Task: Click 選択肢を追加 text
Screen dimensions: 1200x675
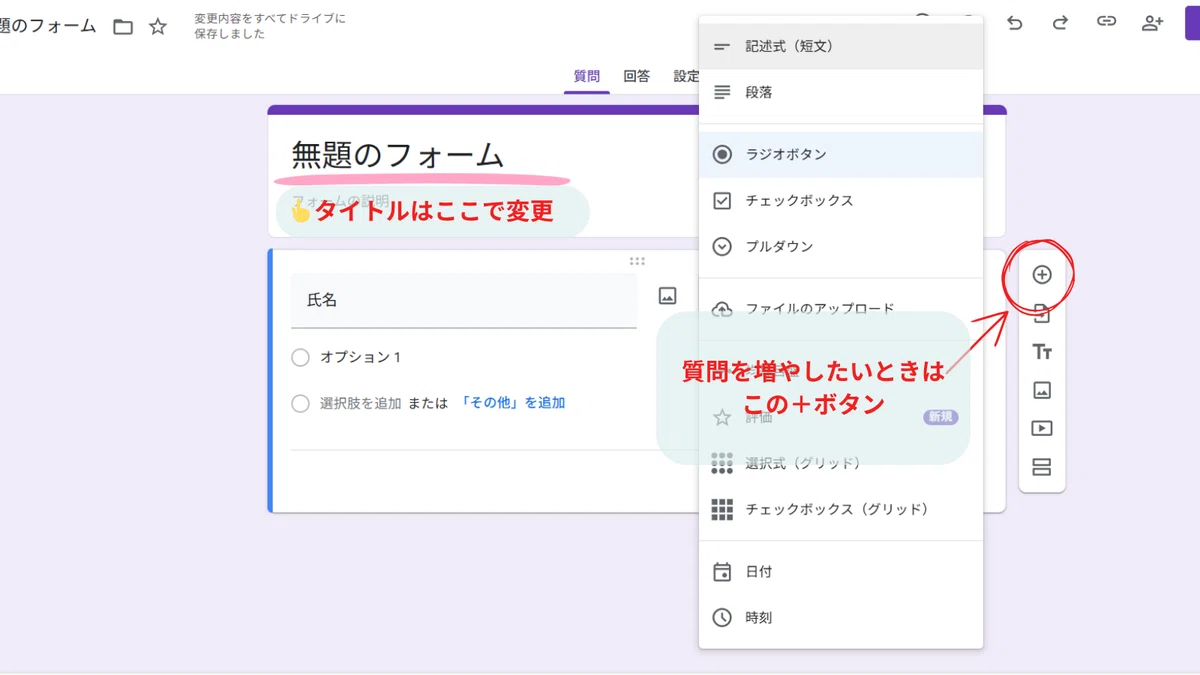Action: (x=360, y=403)
